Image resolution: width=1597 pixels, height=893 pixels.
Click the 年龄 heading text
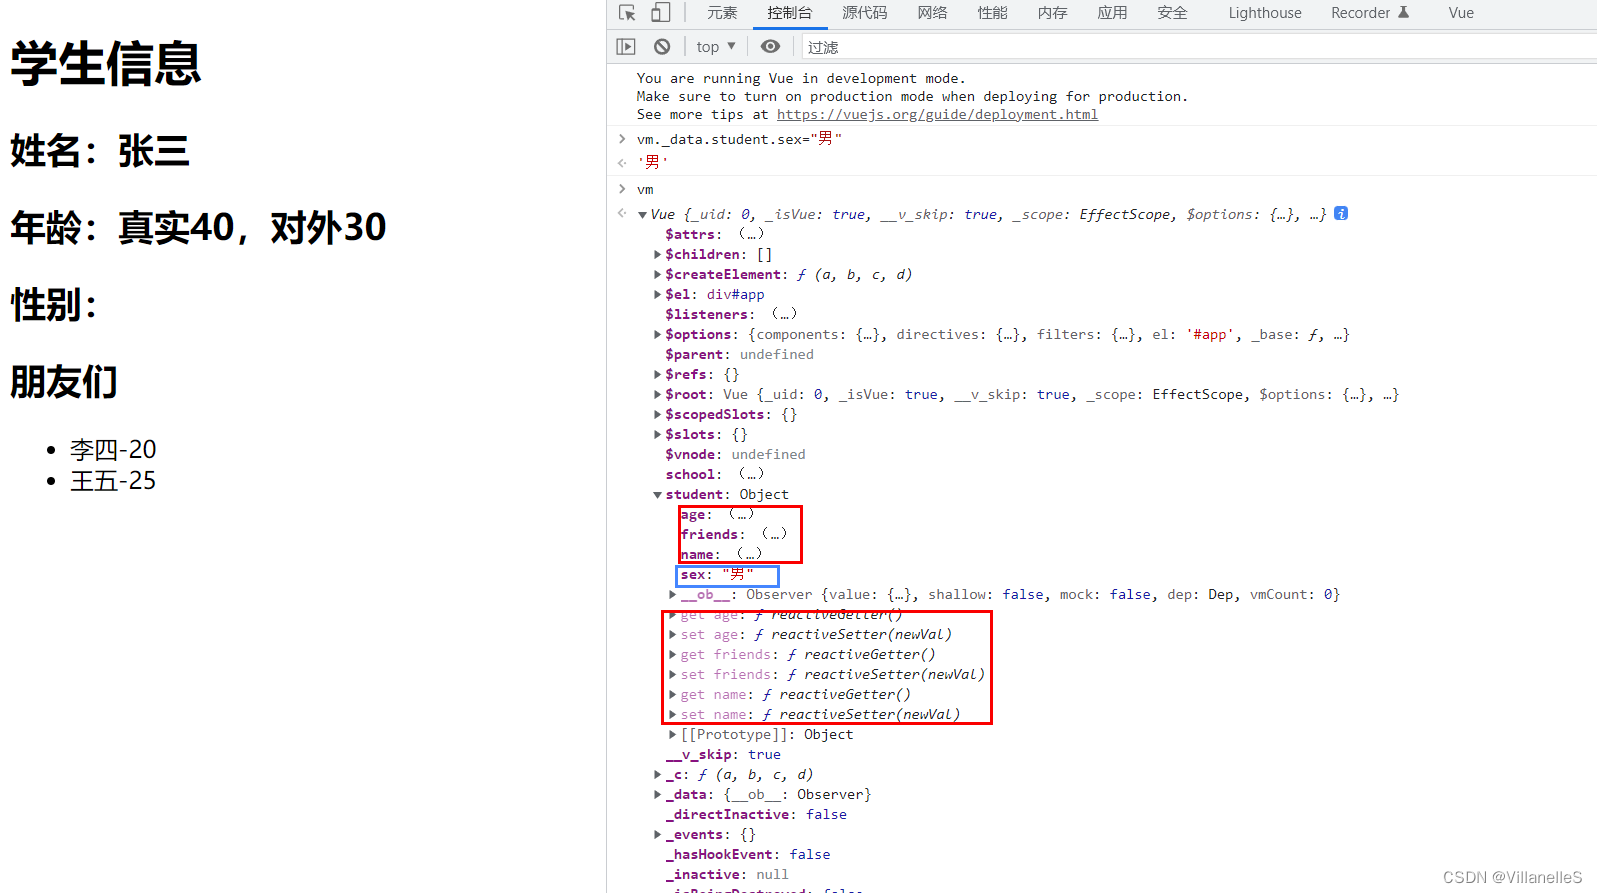tap(198, 228)
